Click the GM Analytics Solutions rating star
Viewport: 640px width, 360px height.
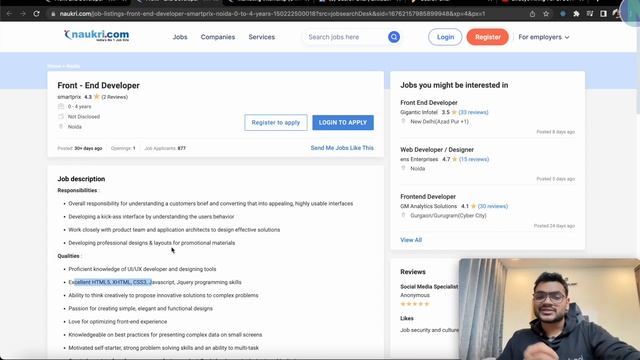[473, 206]
